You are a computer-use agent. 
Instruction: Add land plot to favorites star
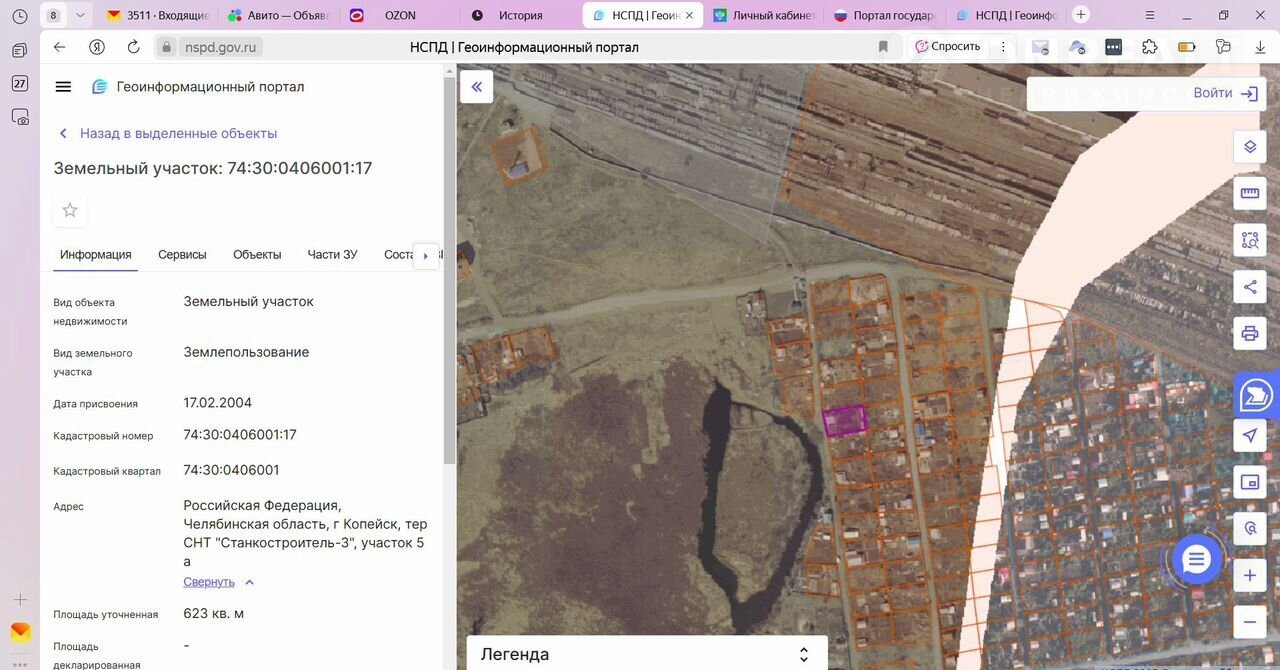70,210
